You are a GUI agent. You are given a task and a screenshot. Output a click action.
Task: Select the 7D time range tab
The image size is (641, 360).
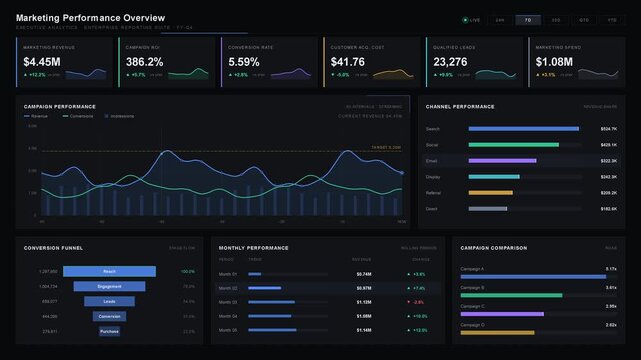528,20
